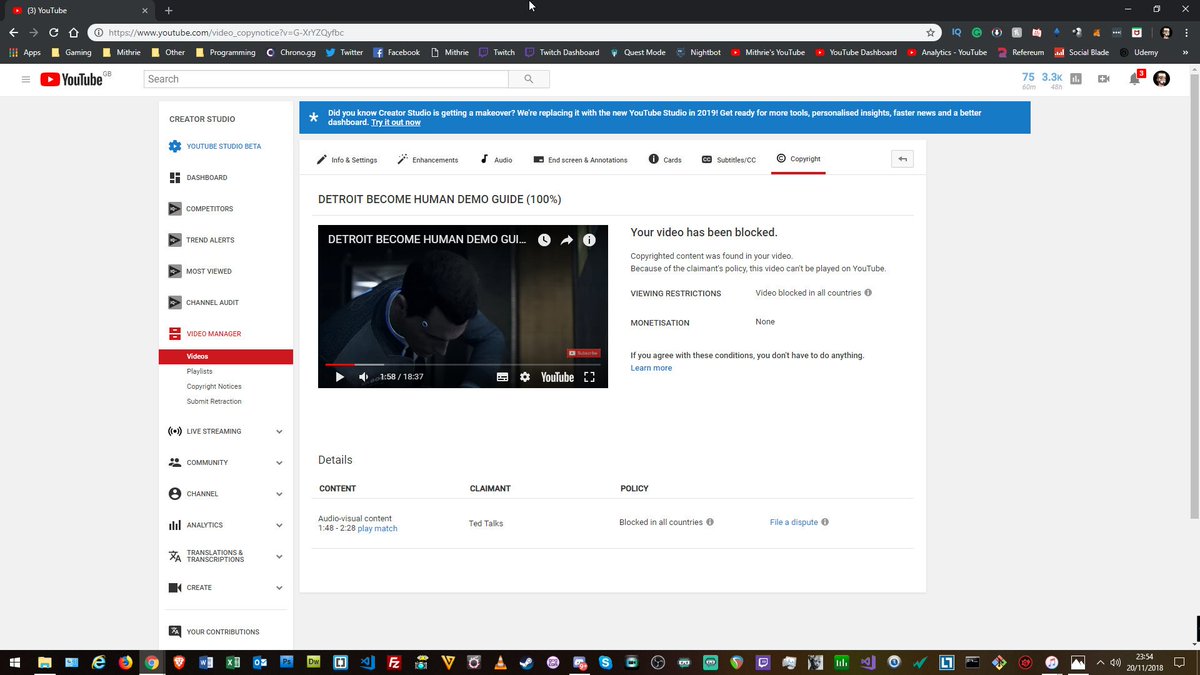Open Submit Retraction in the sidebar

[214, 401]
